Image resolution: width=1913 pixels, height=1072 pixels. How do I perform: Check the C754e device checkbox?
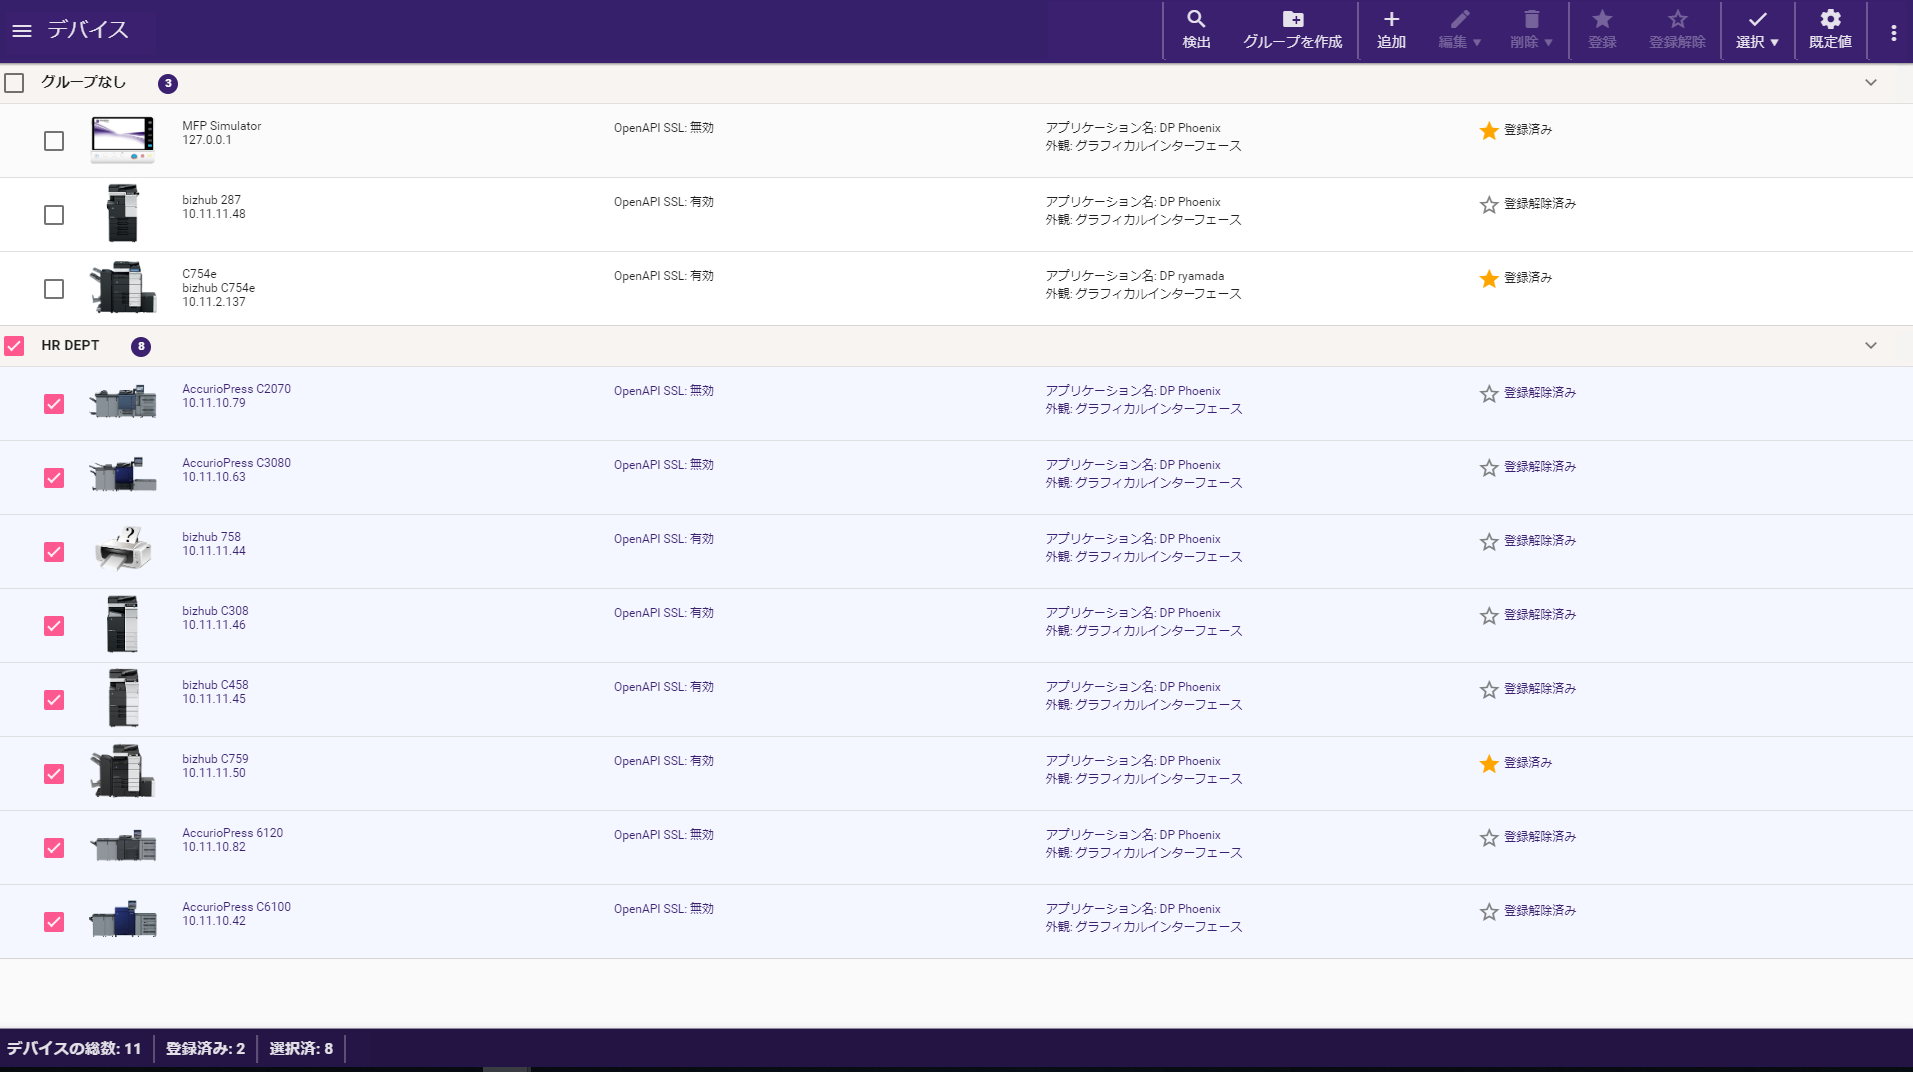[54, 289]
